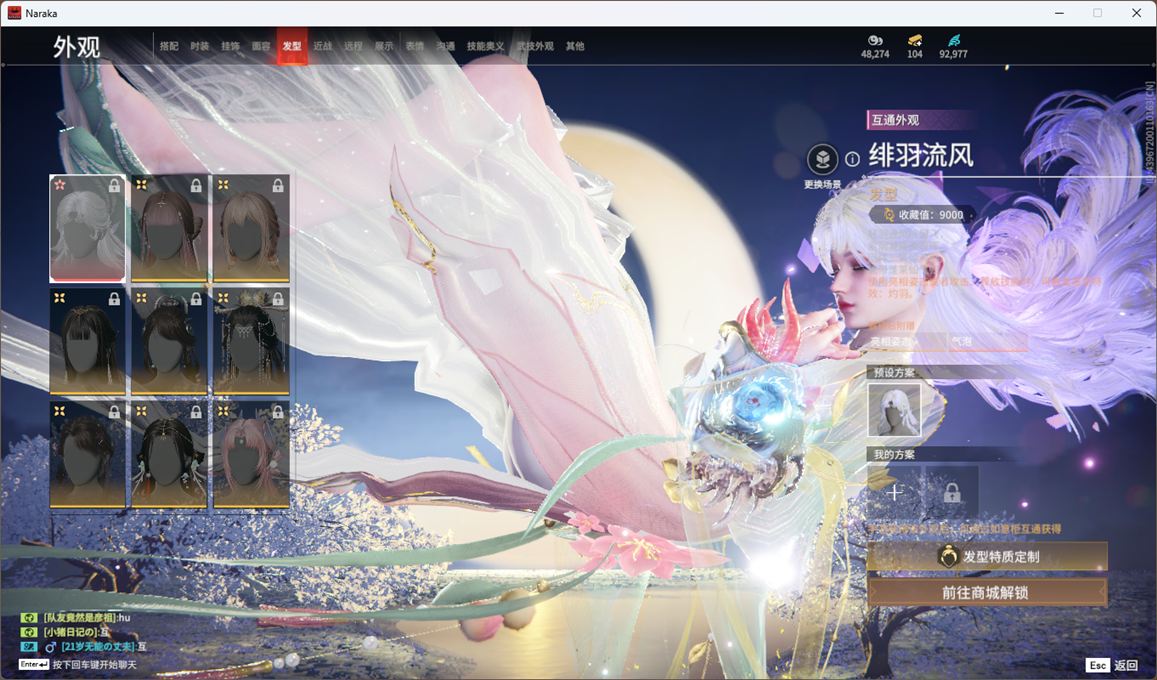1157x680 pixels.
Task: Go to the 面容 tab
Action: [261, 46]
